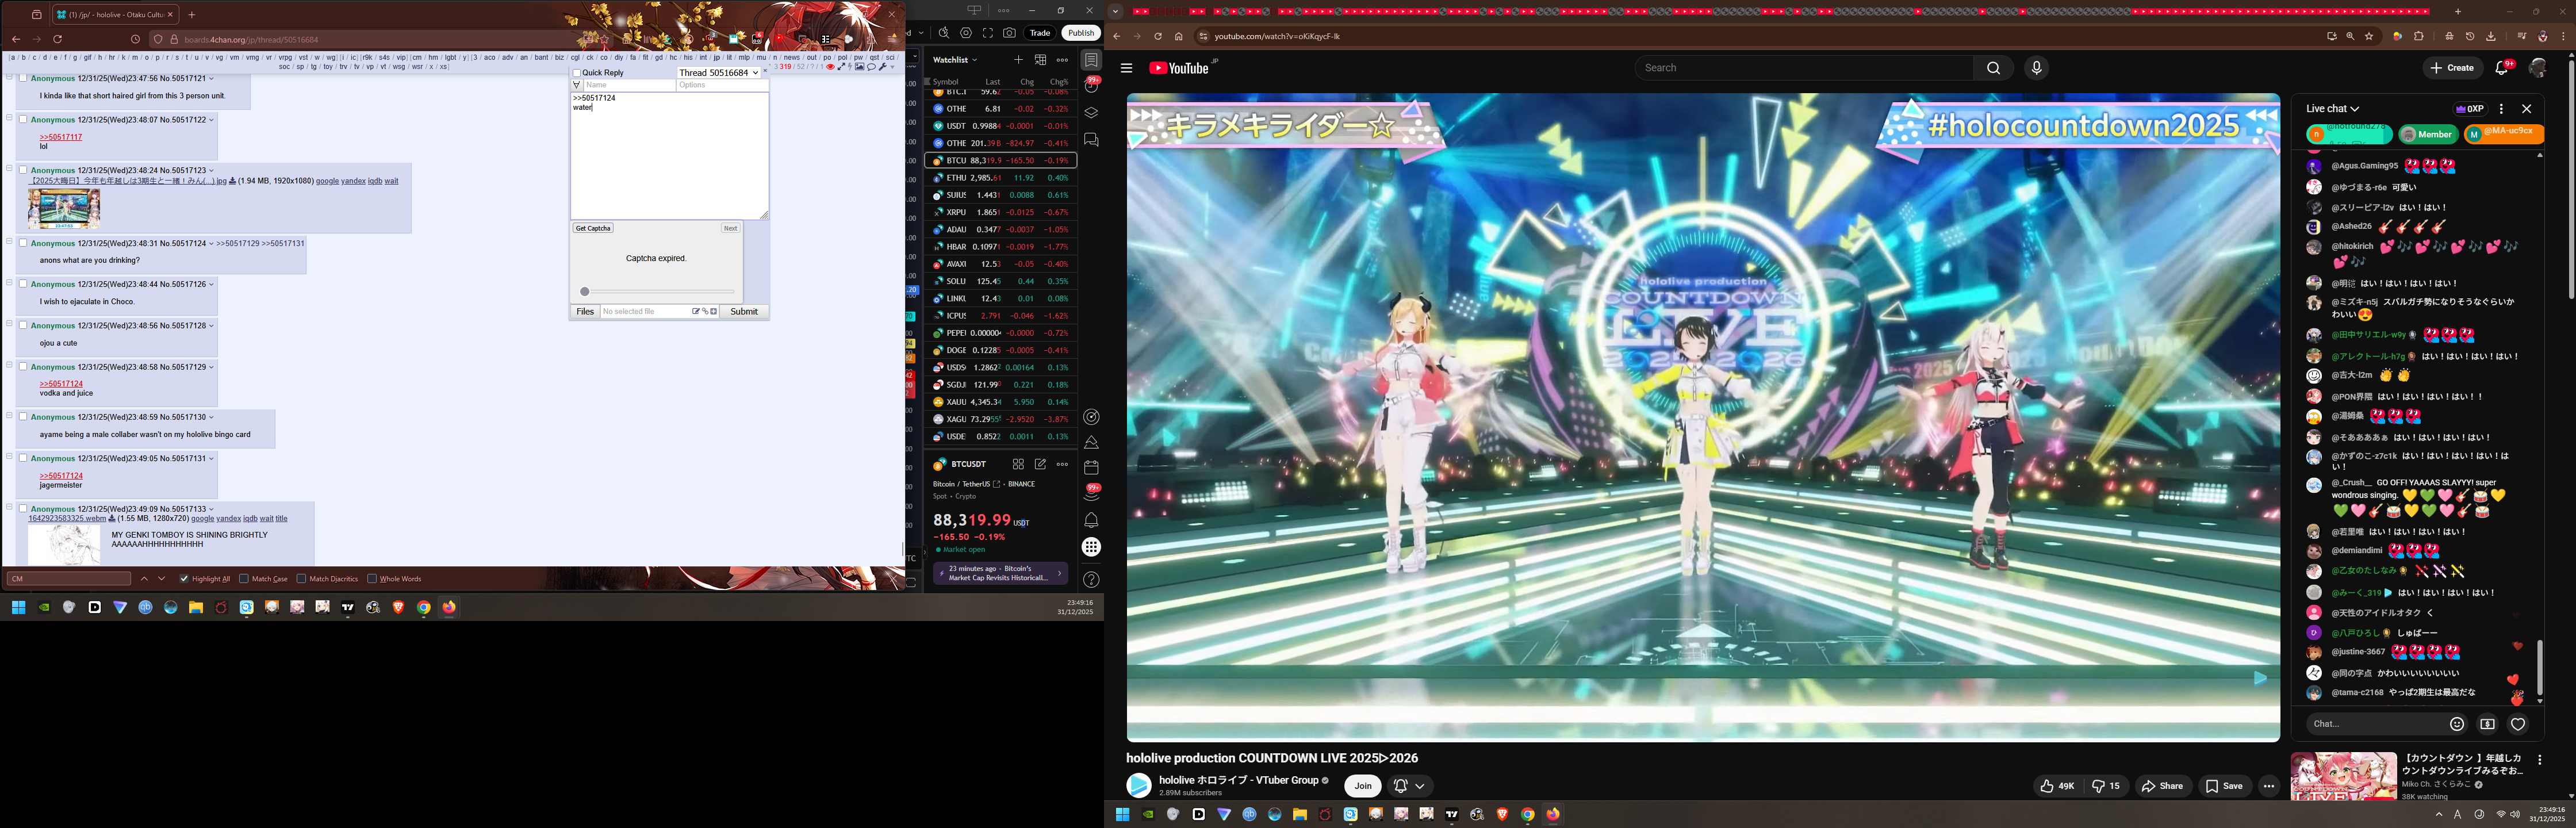
Task: Tick the Quick Reply checkbox
Action: (x=577, y=73)
